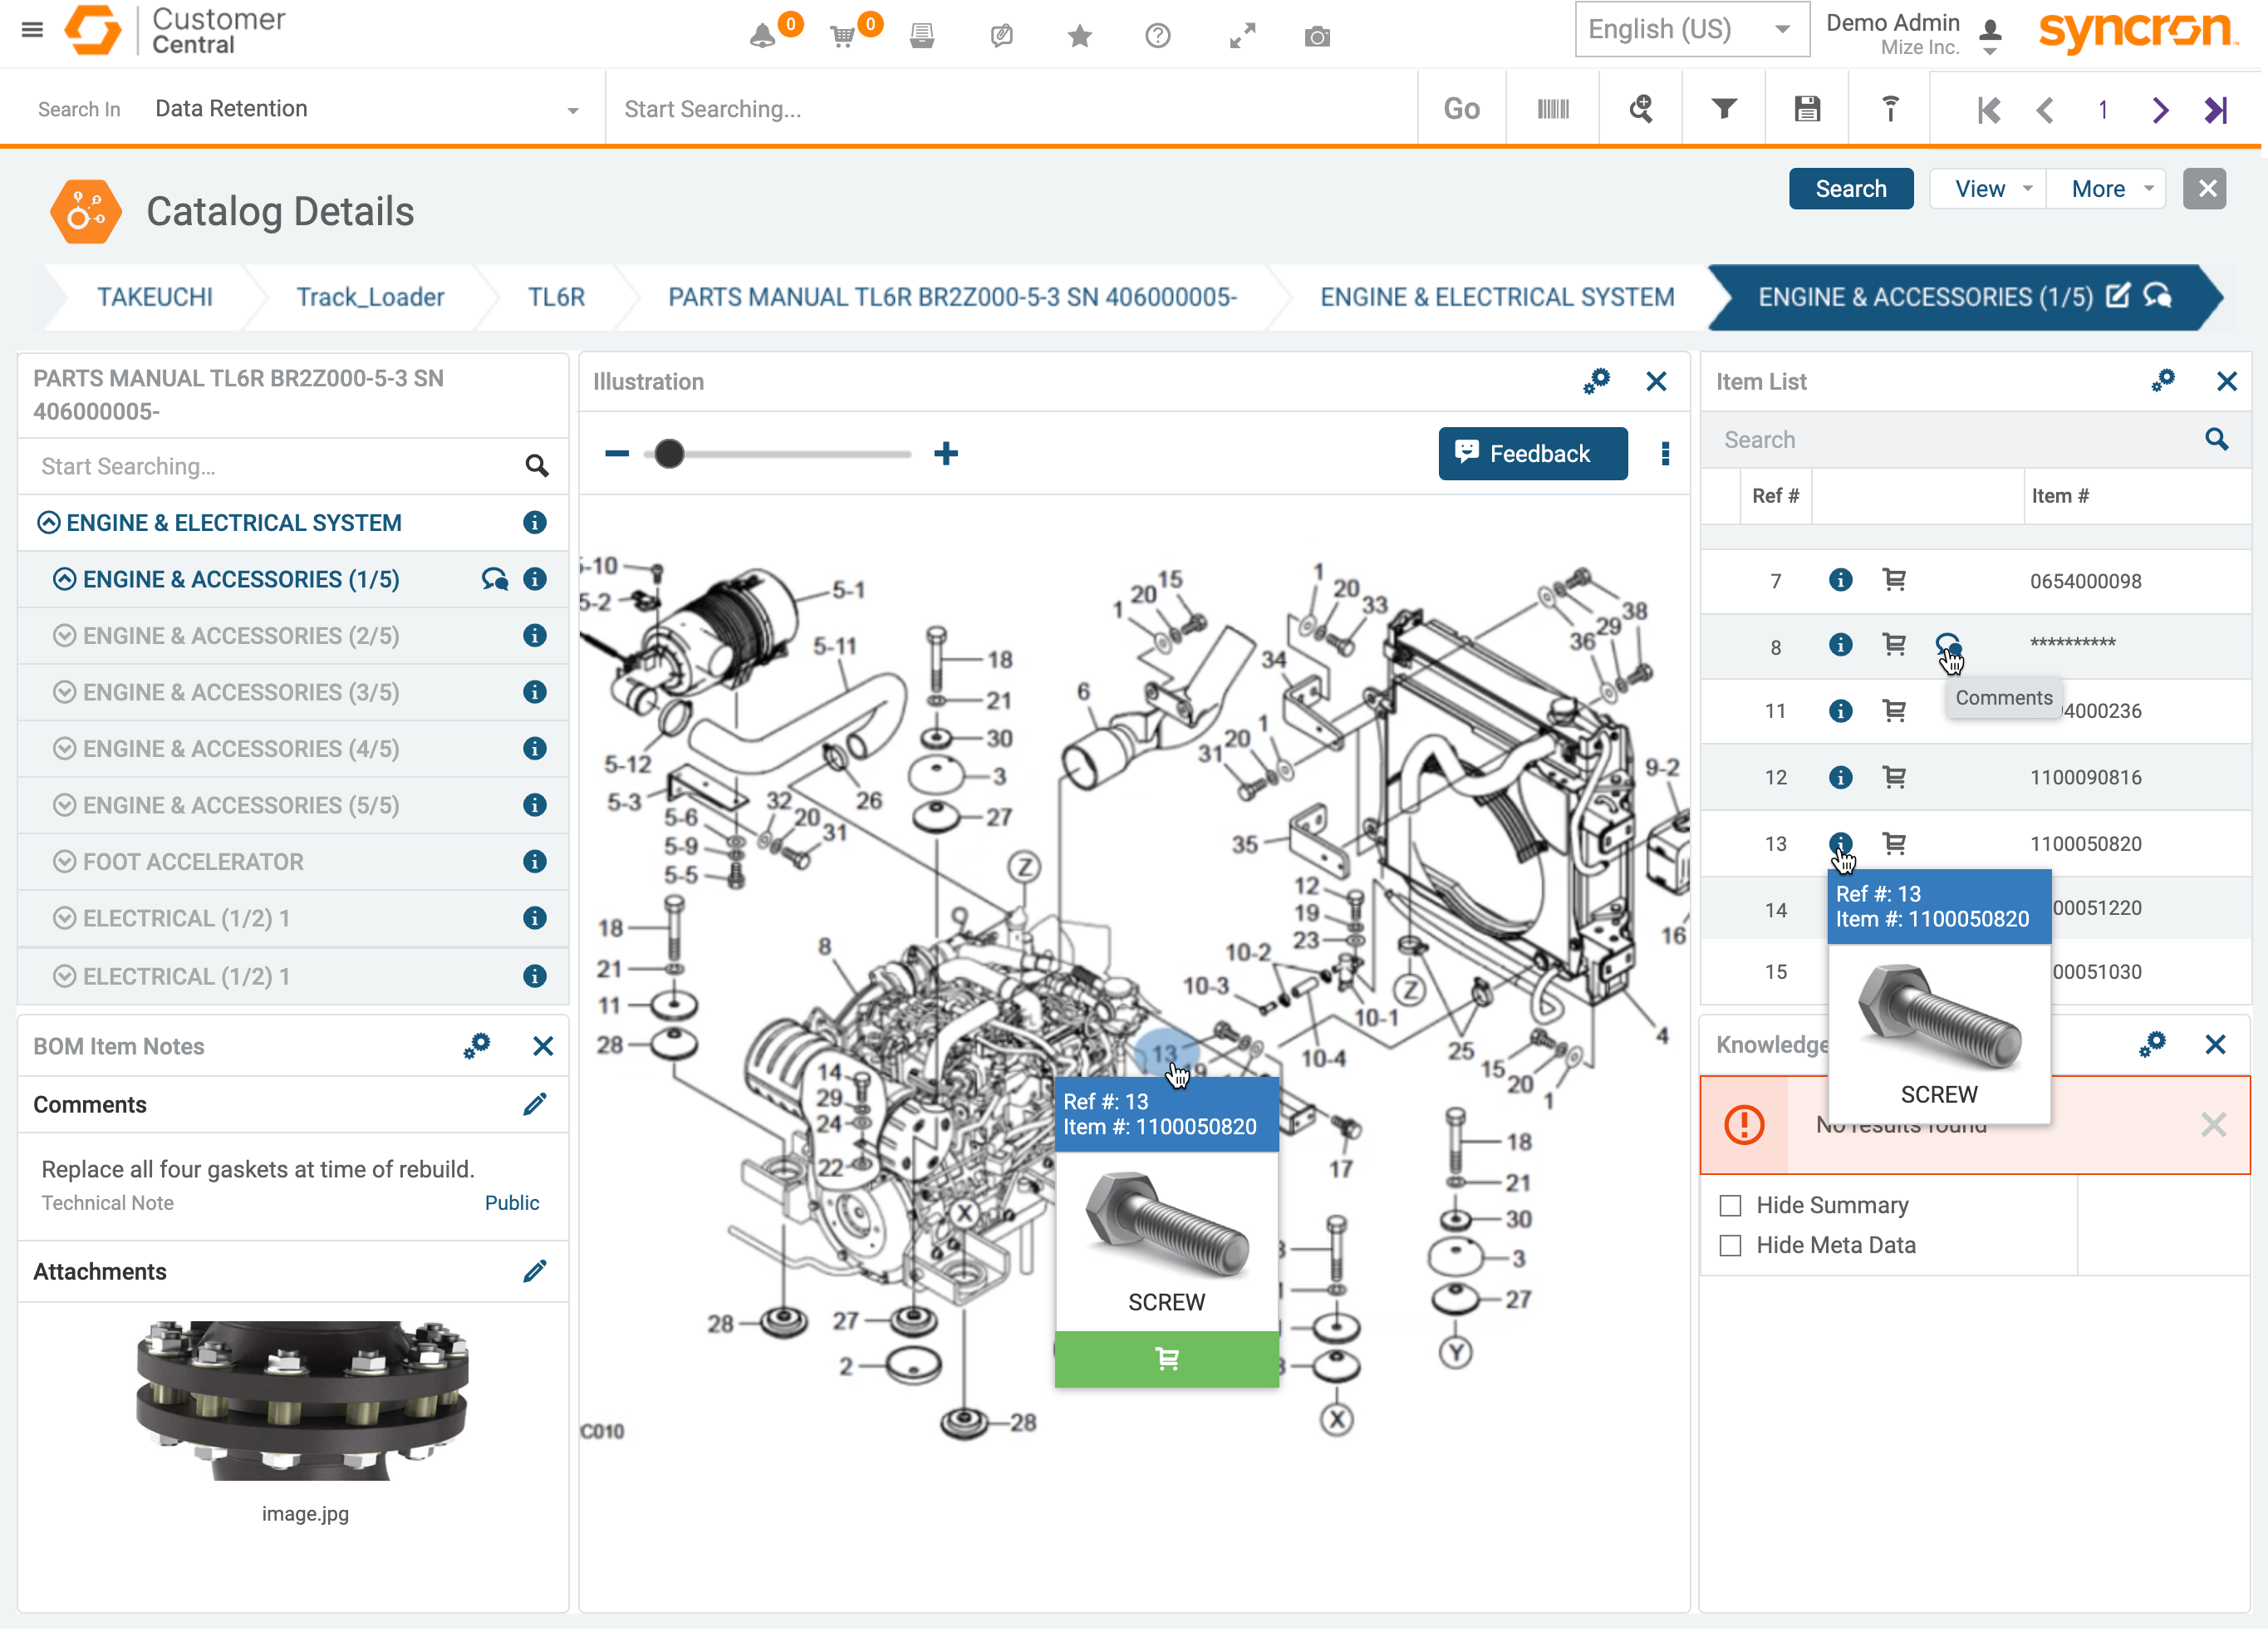Viewport: 2268px width, 1632px height.
Task: Click the barcode scan icon
Action: click(x=1552, y=109)
